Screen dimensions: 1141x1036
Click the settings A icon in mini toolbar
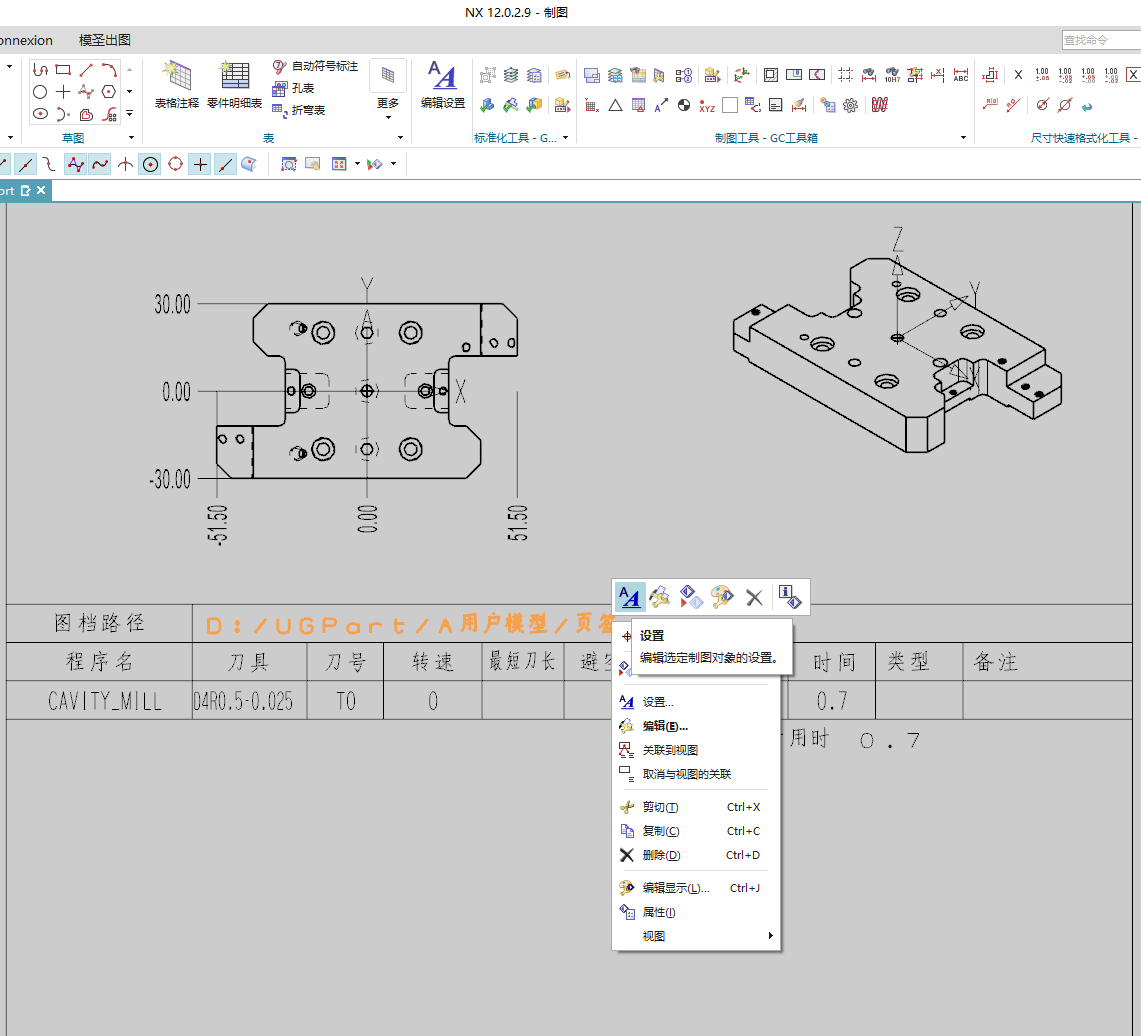point(629,597)
